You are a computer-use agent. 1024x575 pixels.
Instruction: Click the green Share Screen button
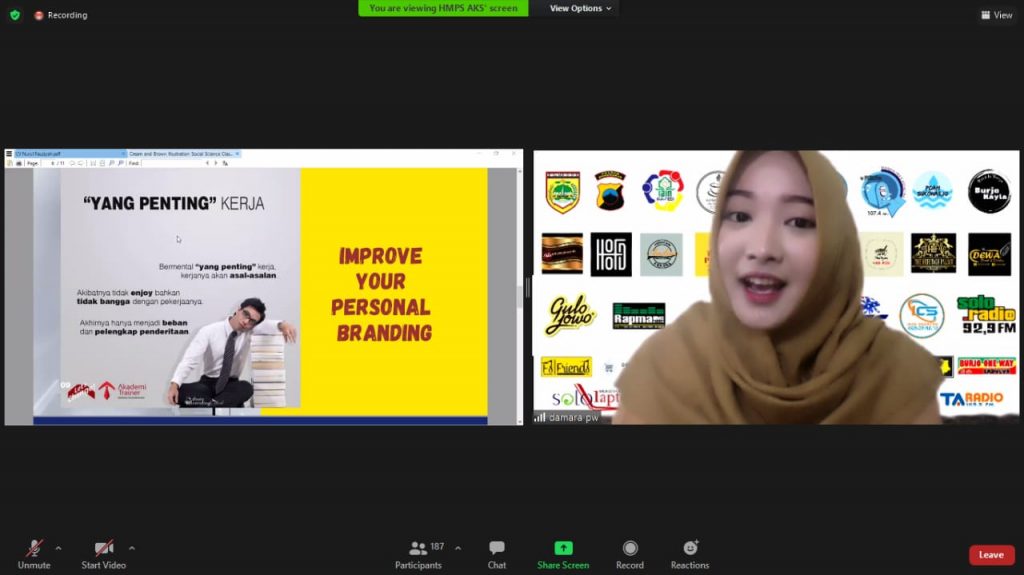pos(563,554)
